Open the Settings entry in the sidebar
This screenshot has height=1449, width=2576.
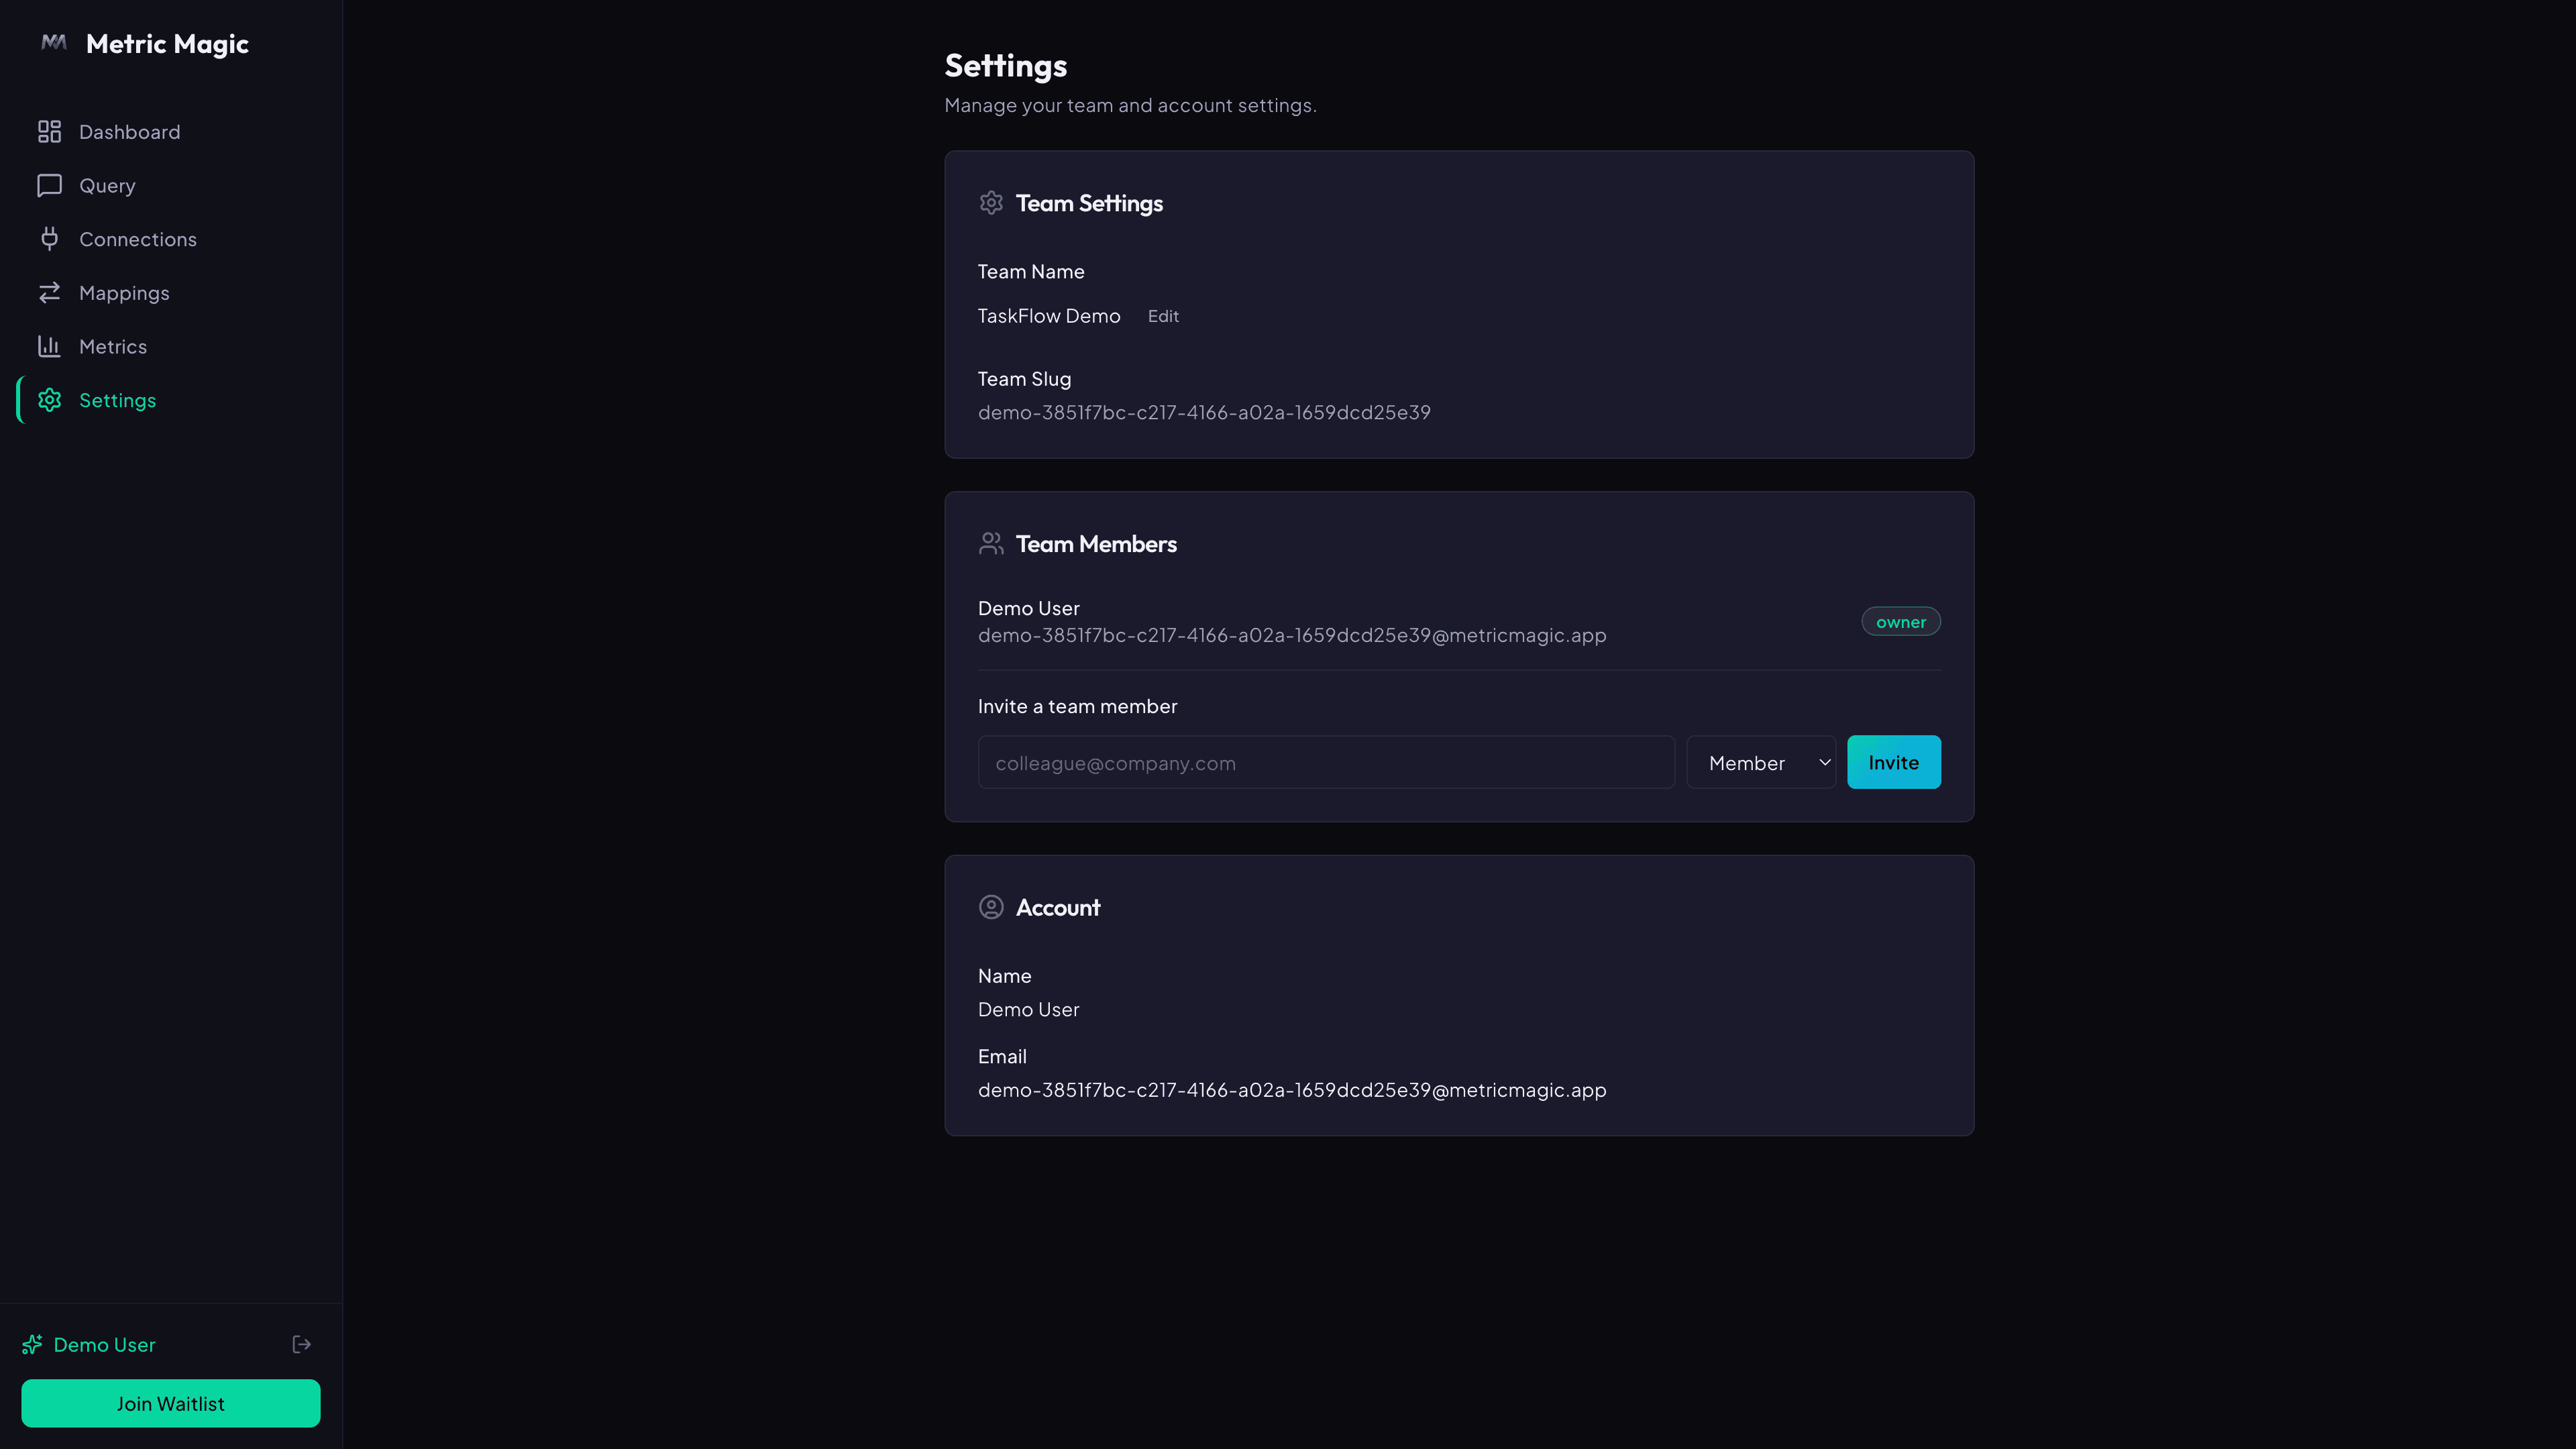coord(117,400)
